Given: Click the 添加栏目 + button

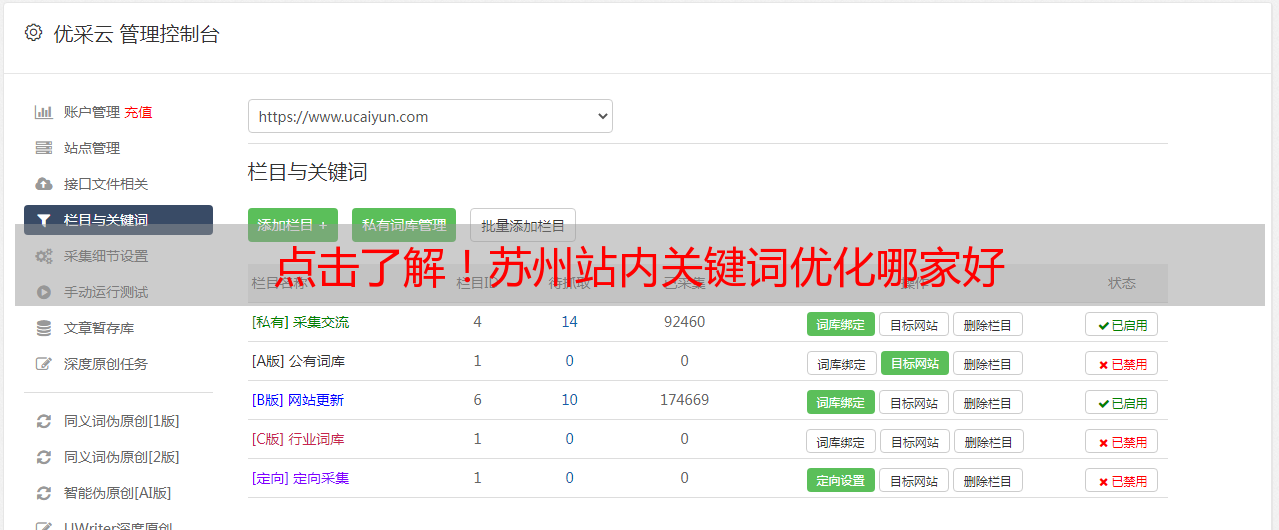Looking at the screenshot, I should (x=293, y=225).
